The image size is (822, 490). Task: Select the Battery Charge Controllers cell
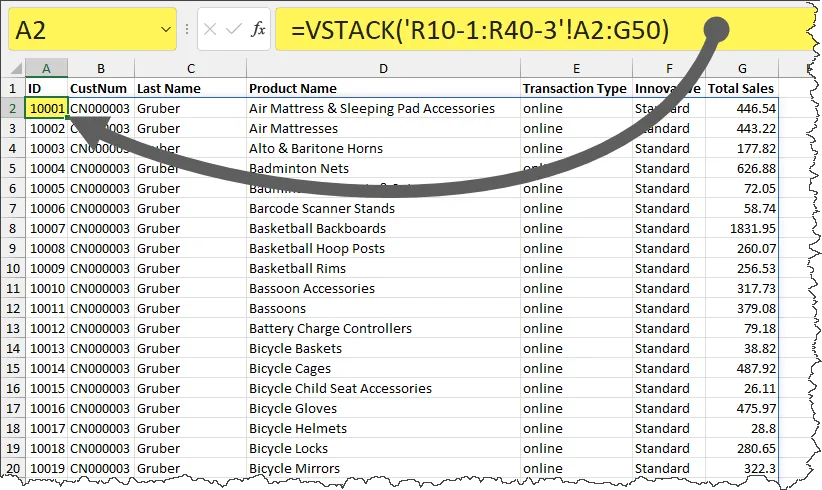383,328
